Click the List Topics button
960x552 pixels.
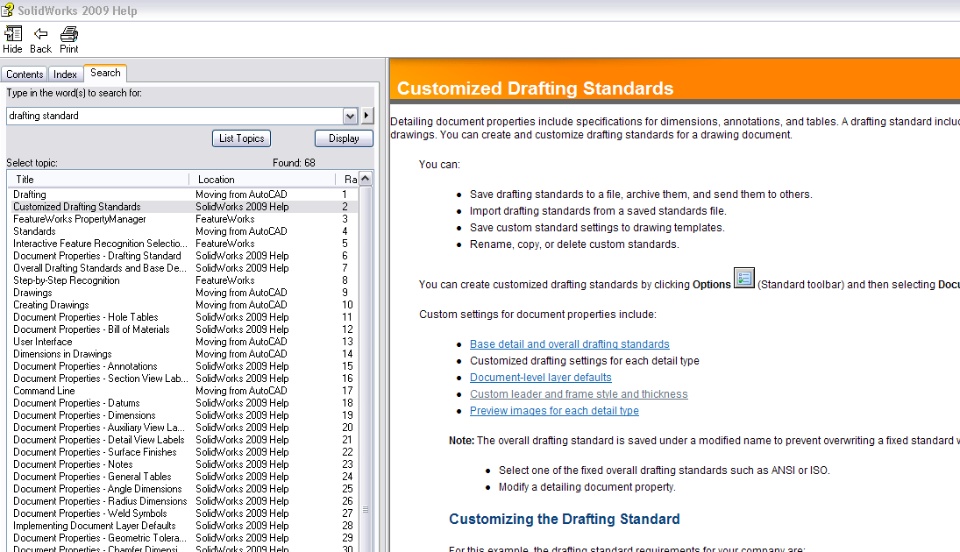click(242, 138)
